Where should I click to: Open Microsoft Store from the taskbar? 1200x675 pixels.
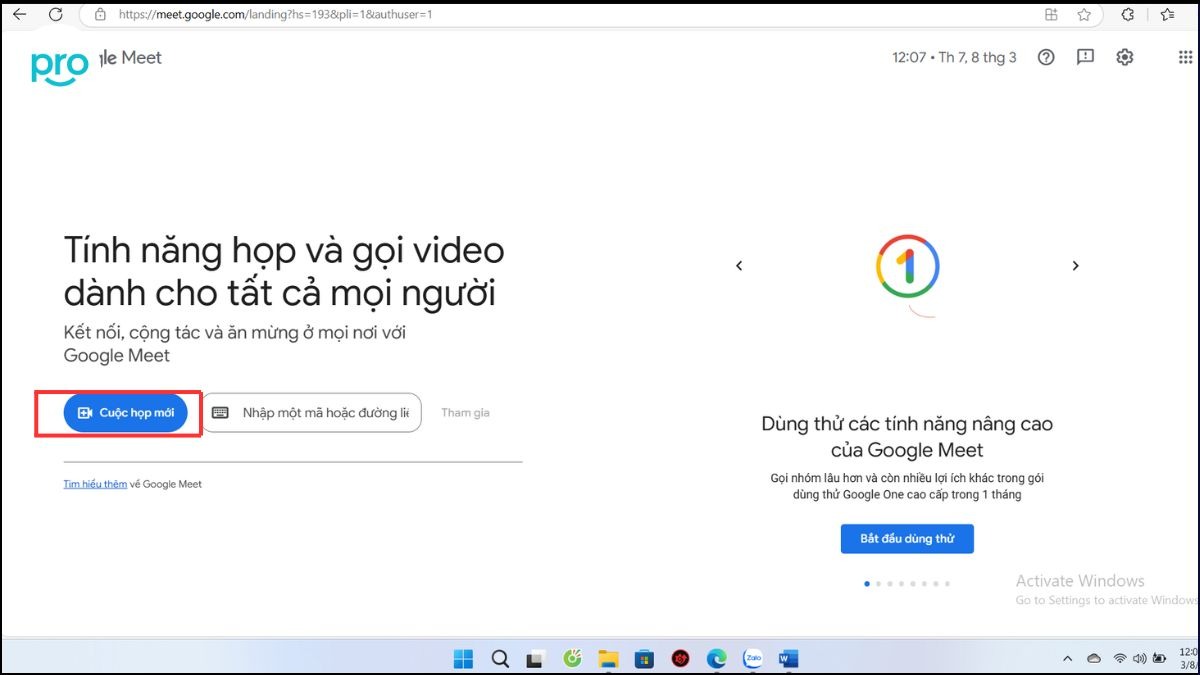click(x=645, y=658)
